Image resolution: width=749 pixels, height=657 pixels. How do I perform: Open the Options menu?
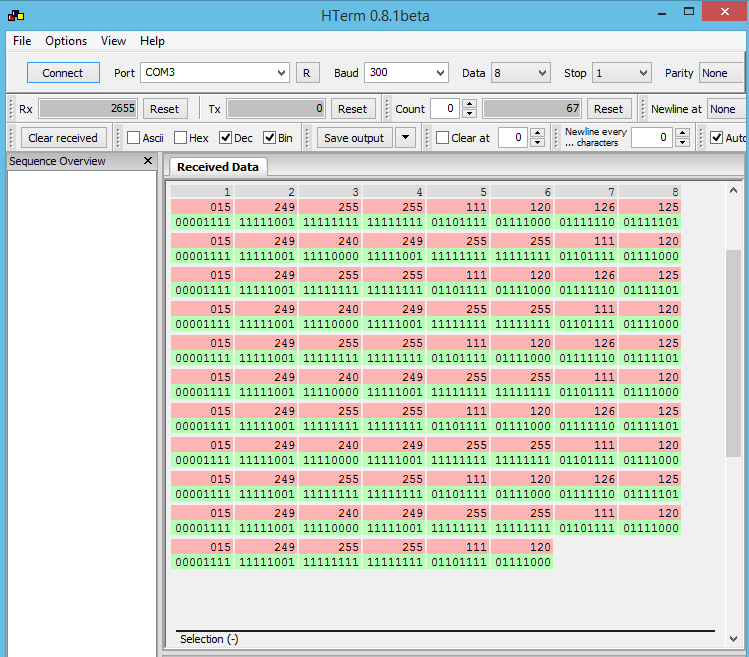(66, 41)
